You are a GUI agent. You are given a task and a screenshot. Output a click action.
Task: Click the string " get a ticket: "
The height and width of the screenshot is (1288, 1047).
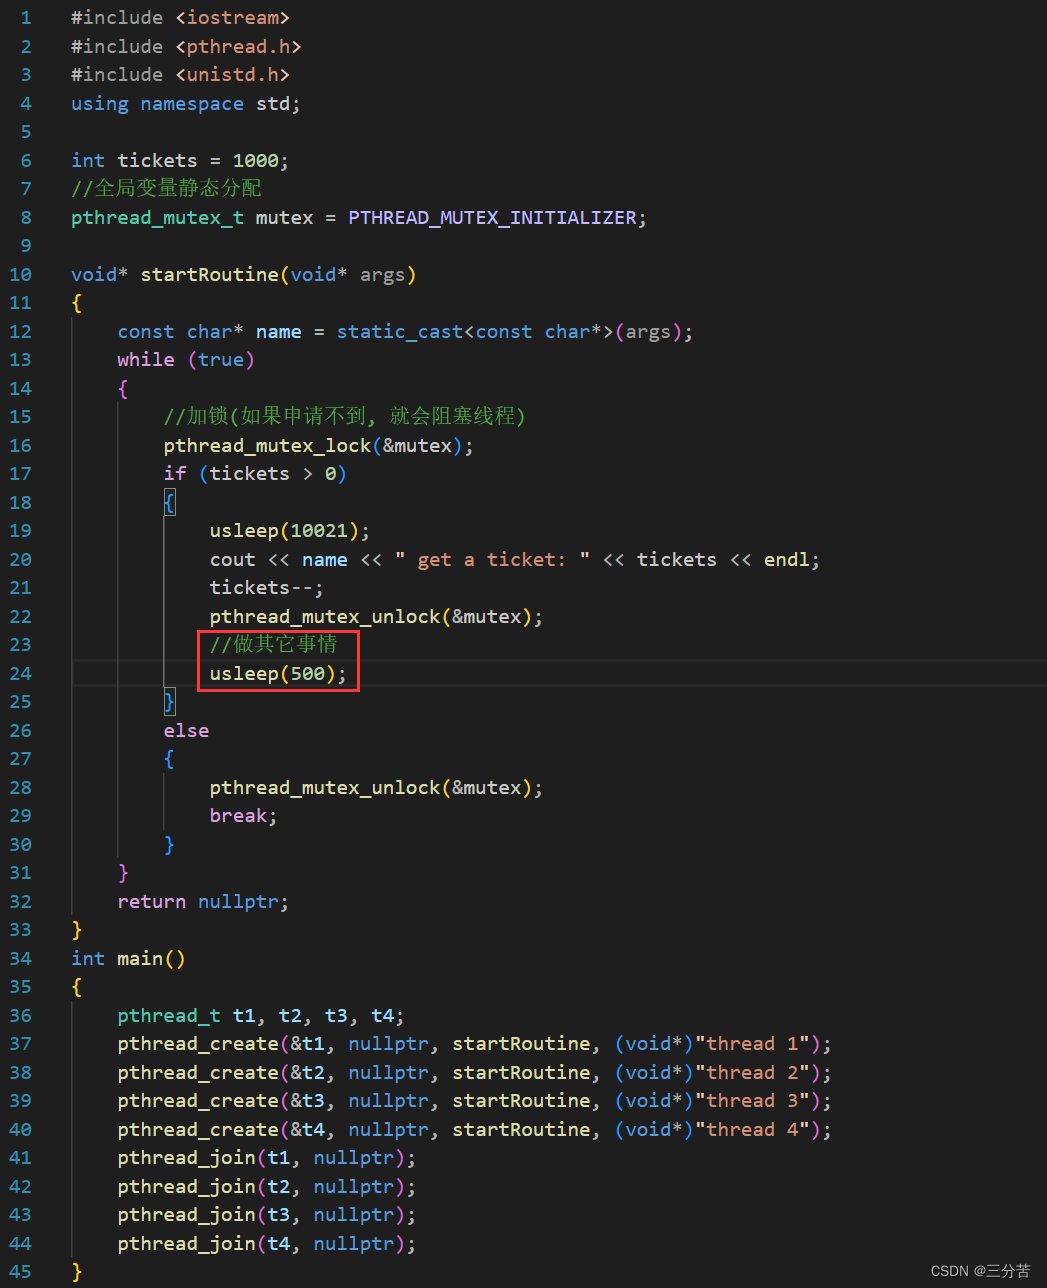[492, 559]
